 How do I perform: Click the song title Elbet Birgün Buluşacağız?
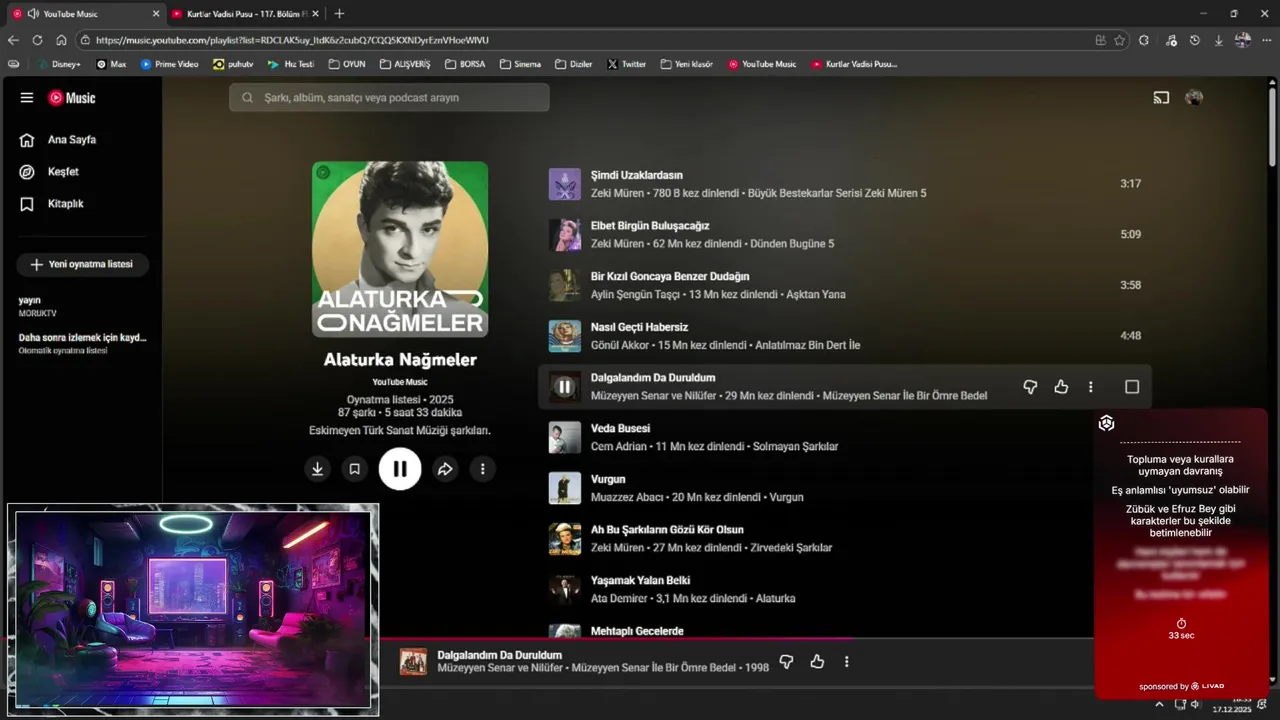[650, 226]
